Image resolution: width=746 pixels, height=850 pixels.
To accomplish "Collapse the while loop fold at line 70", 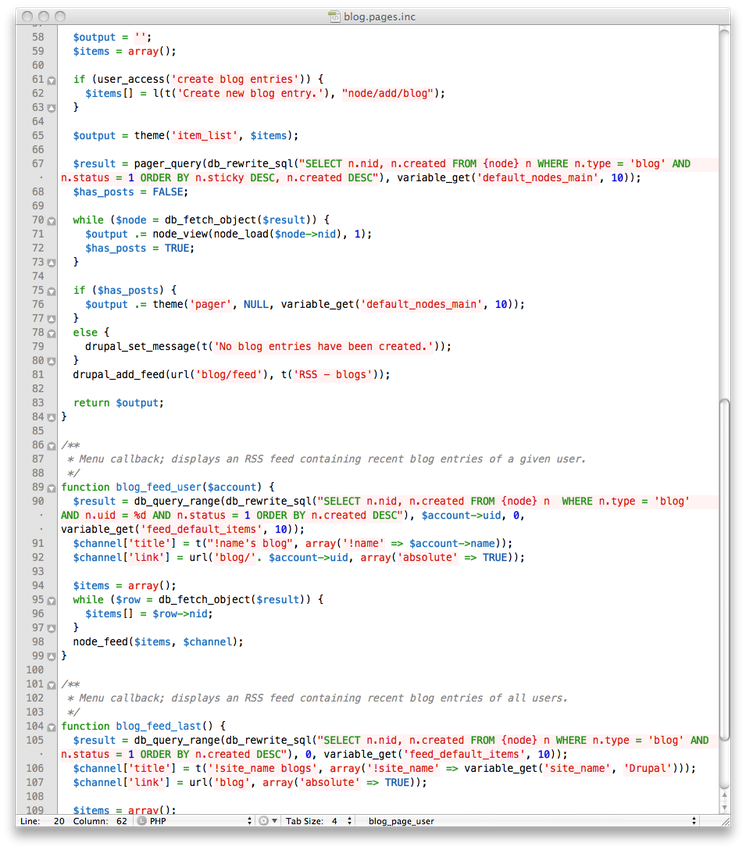I will (x=52, y=221).
